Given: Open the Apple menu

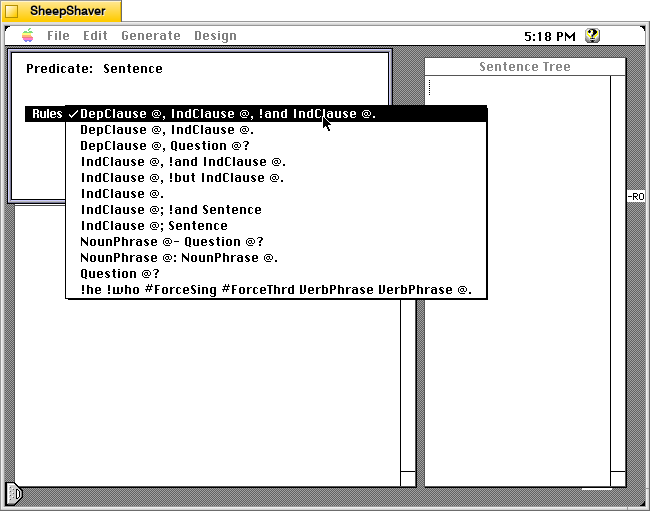Looking at the screenshot, I should pyautogui.click(x=28, y=36).
